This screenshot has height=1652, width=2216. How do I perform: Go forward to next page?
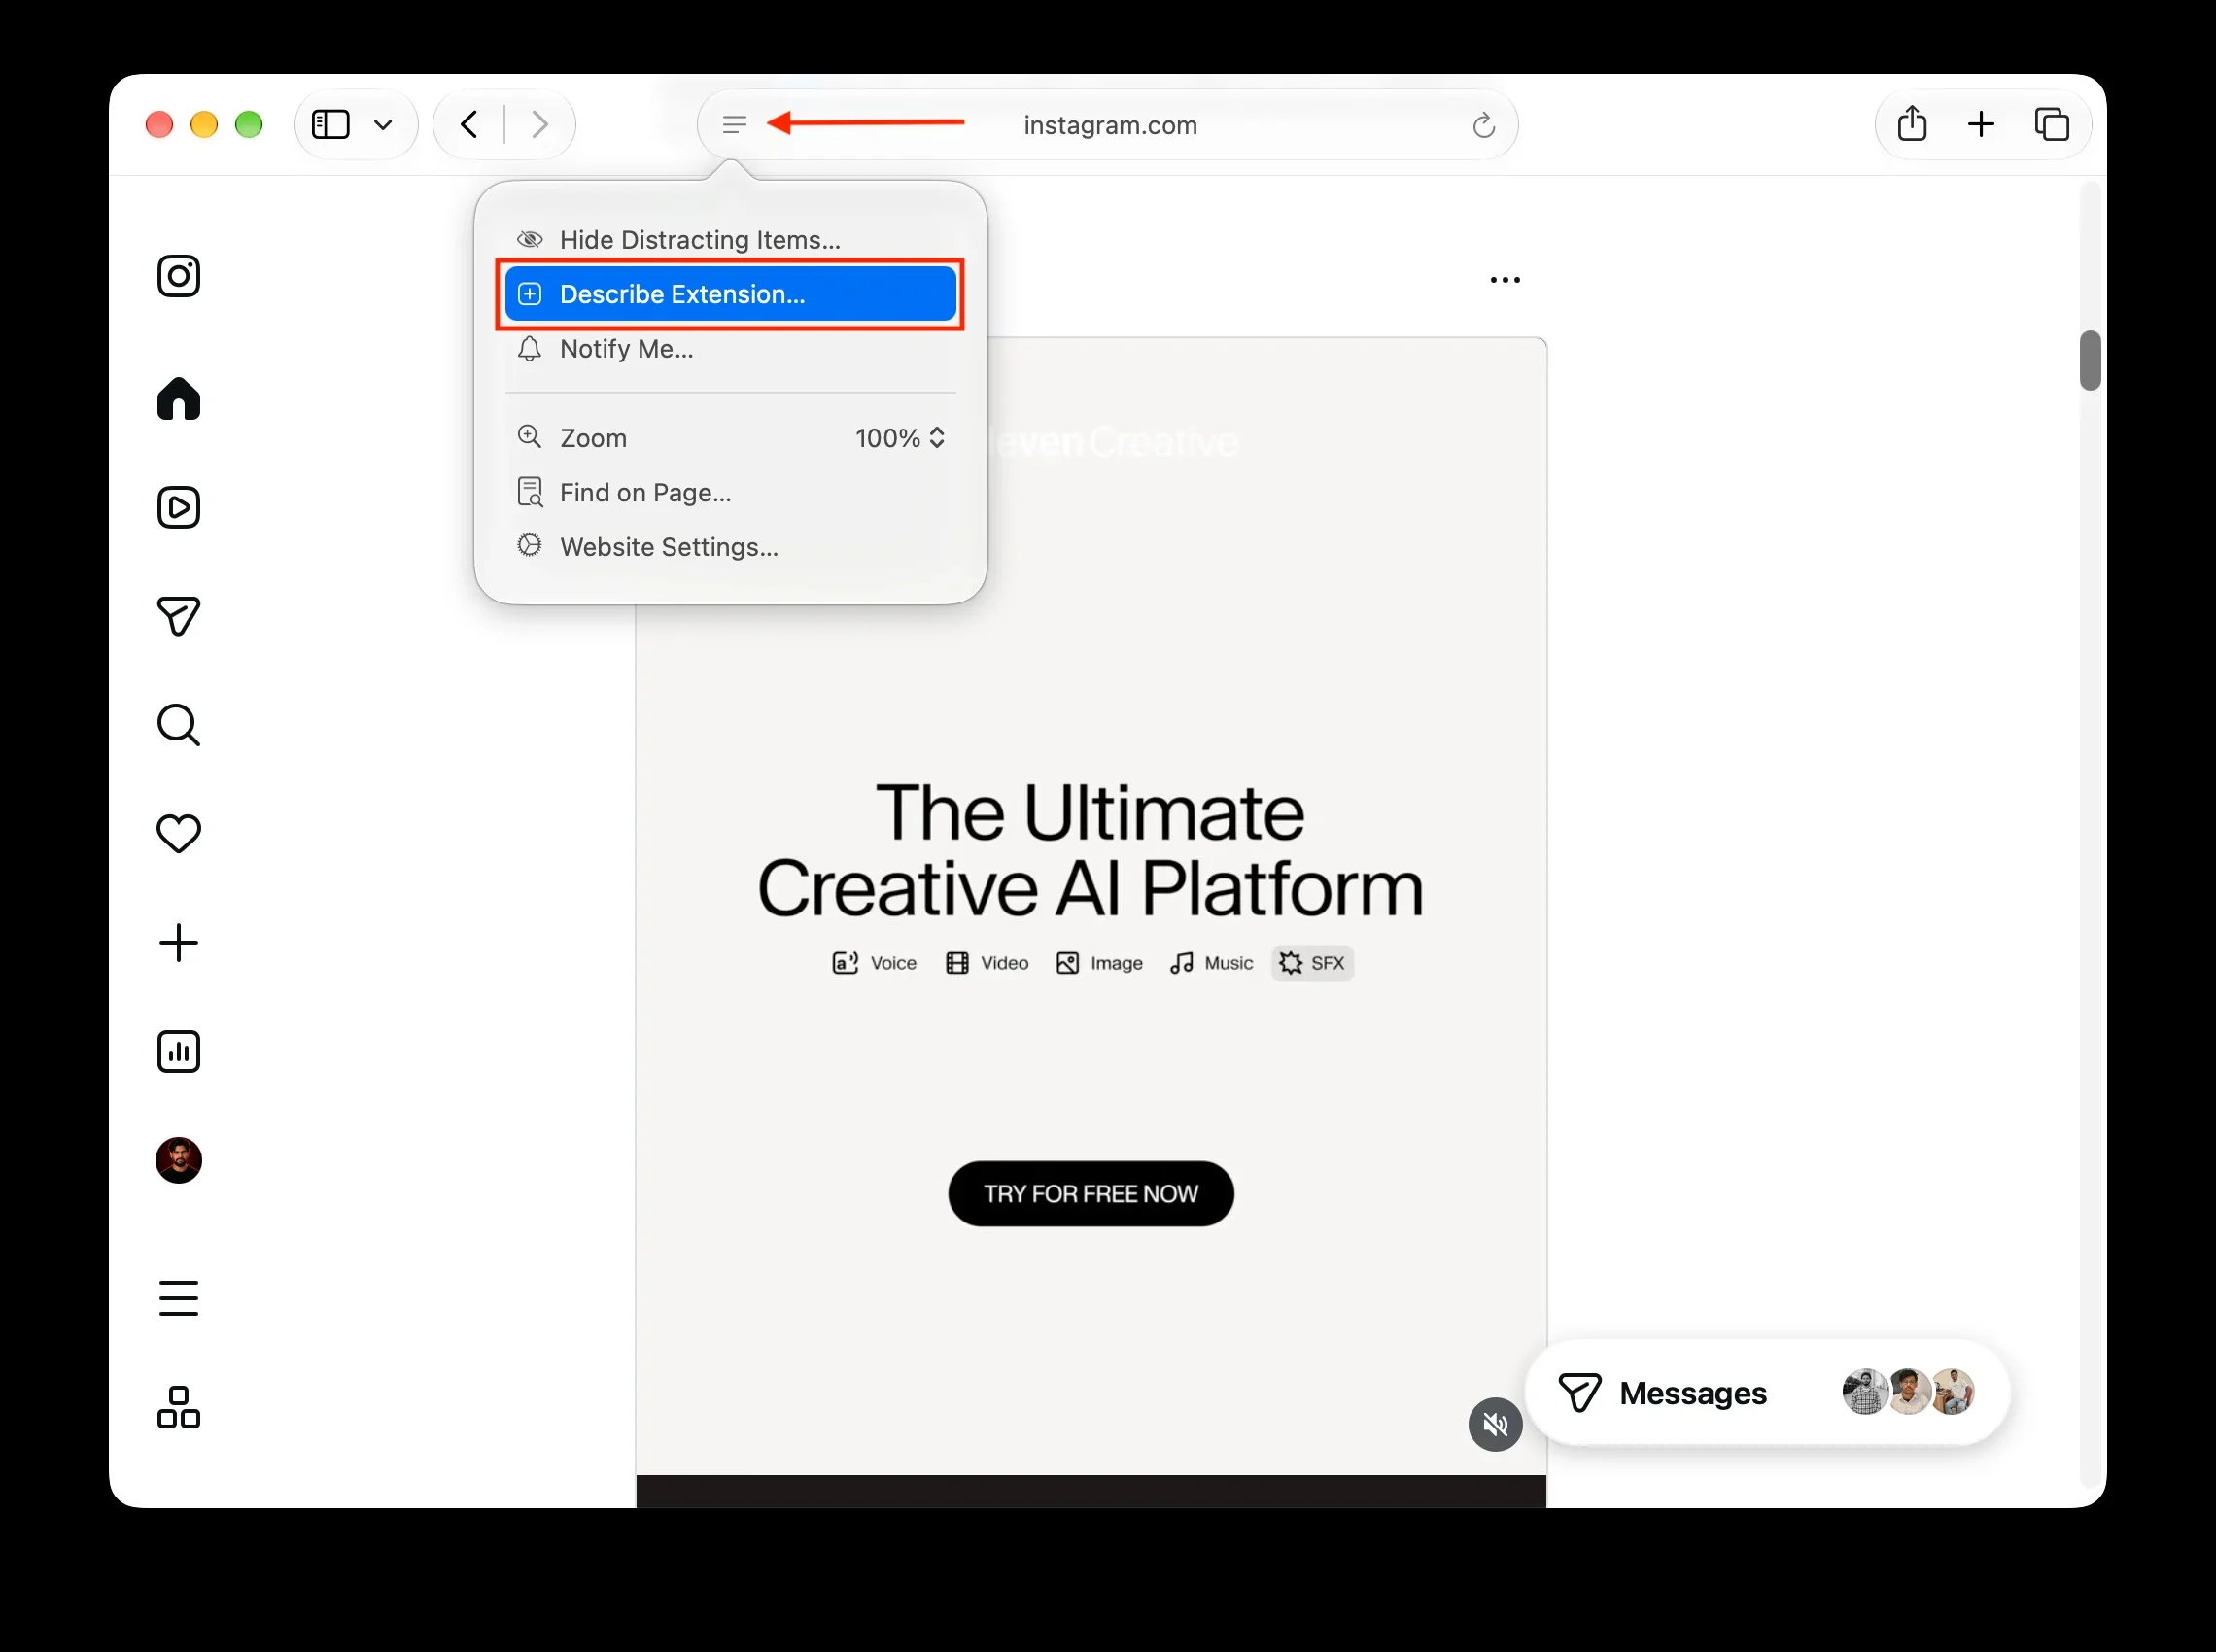(x=540, y=124)
